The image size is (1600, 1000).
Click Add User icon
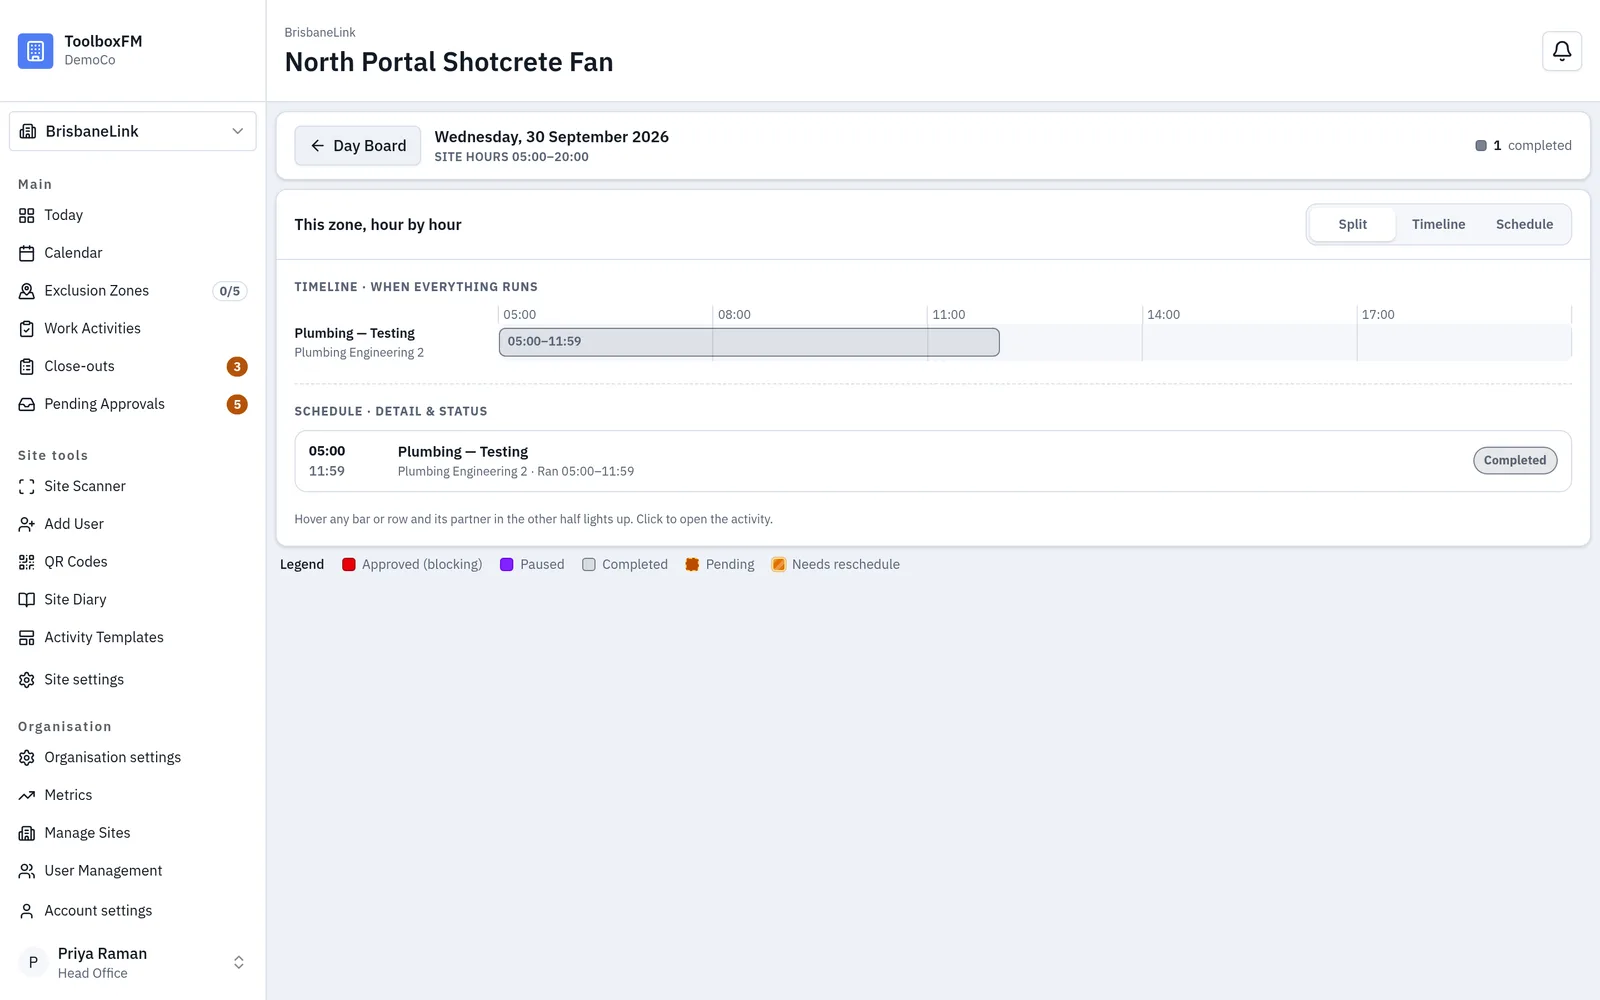pos(27,524)
